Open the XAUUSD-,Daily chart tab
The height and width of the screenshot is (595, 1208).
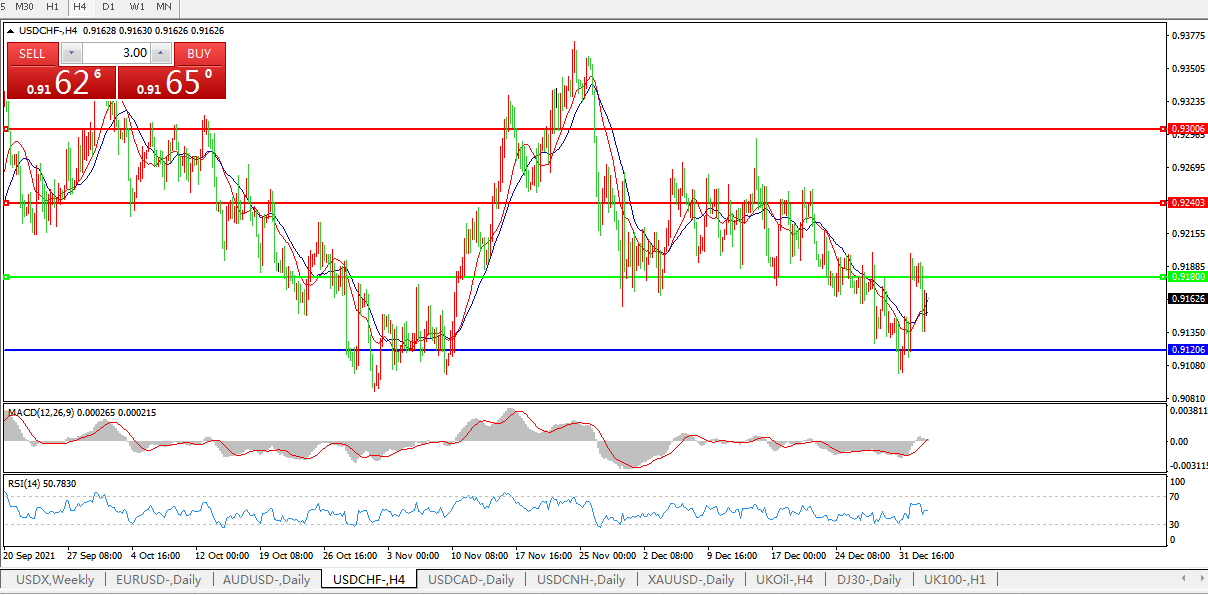pyautogui.click(x=690, y=580)
